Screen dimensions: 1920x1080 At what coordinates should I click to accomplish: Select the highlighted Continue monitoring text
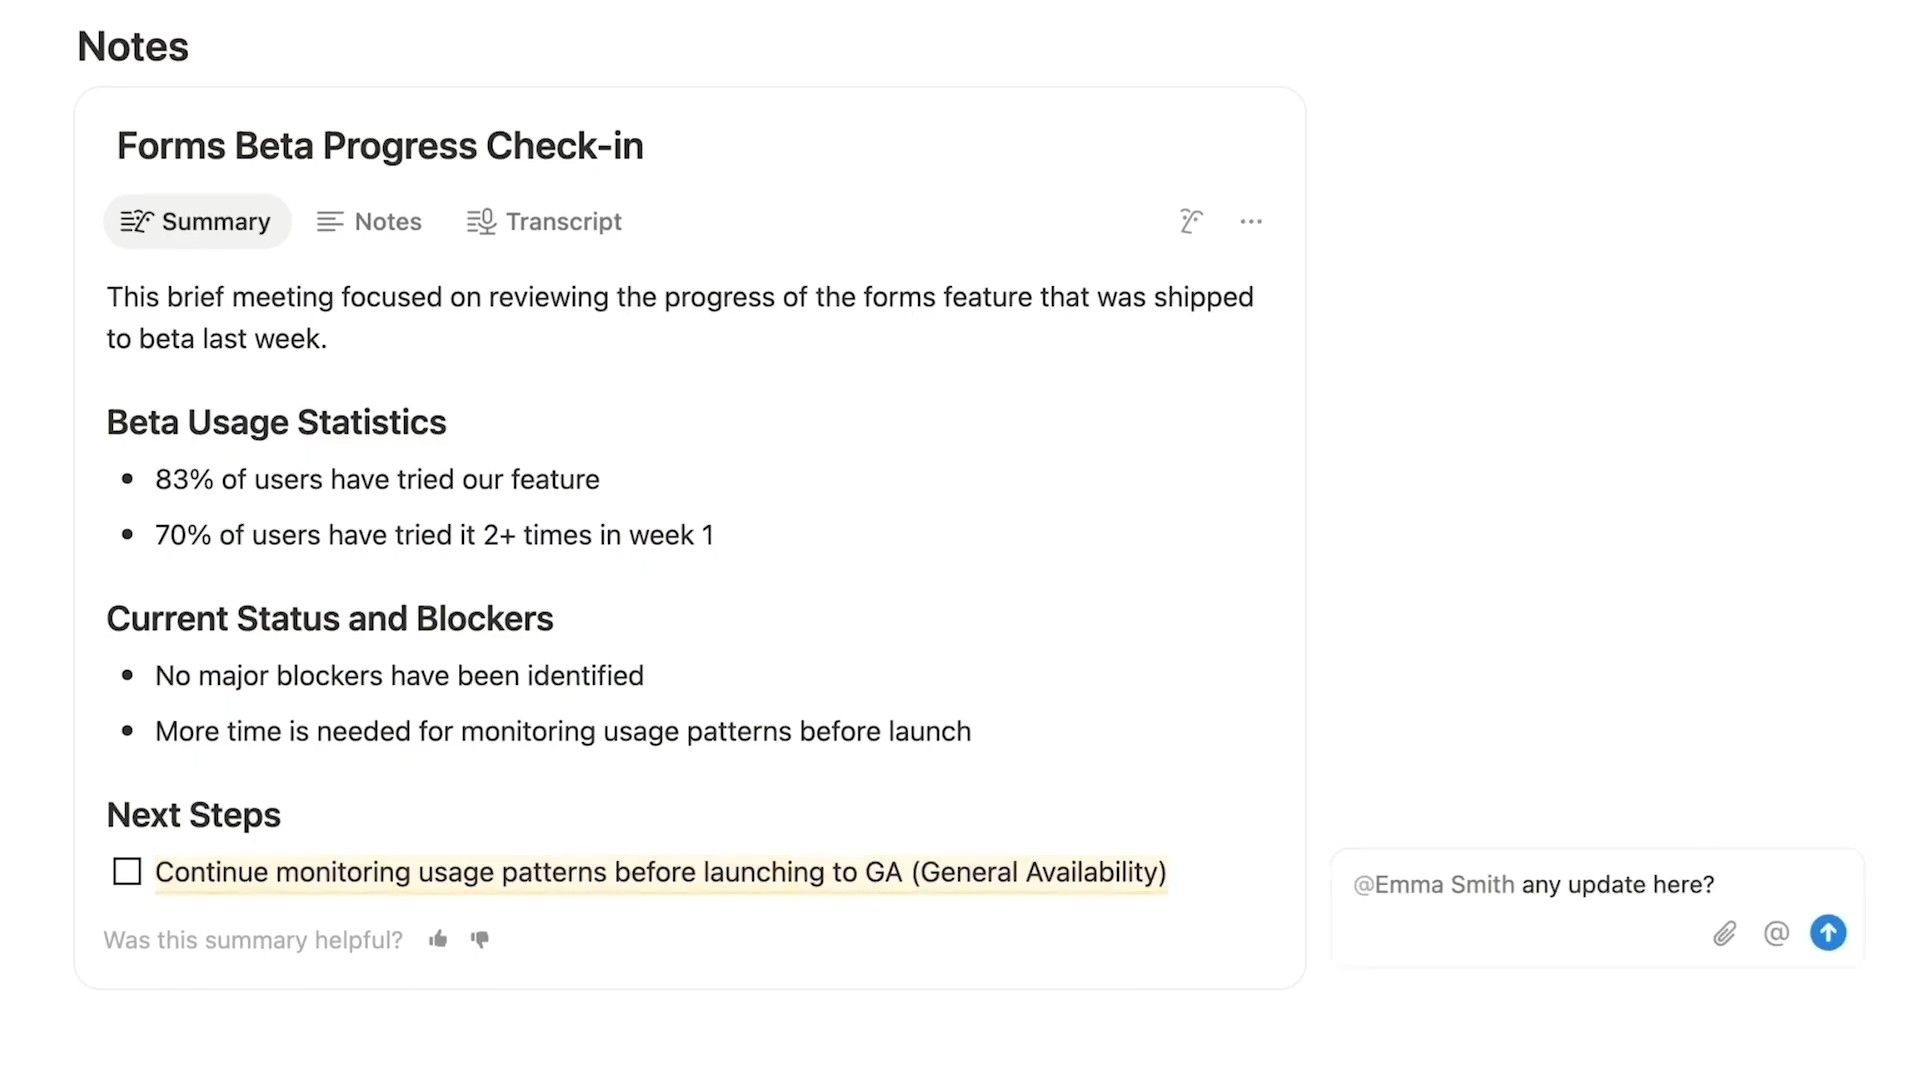click(x=660, y=871)
